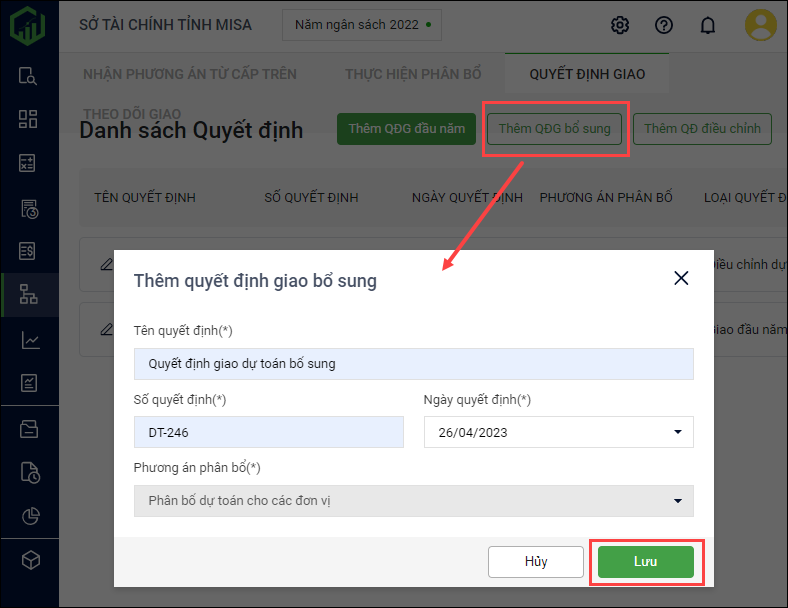Click the green Lưu button
The image size is (788, 608).
645,562
